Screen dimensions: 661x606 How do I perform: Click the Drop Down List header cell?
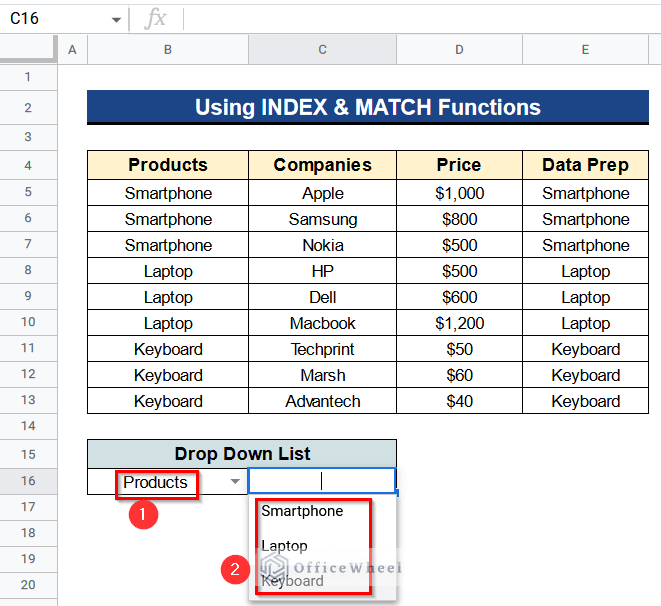[x=241, y=454]
